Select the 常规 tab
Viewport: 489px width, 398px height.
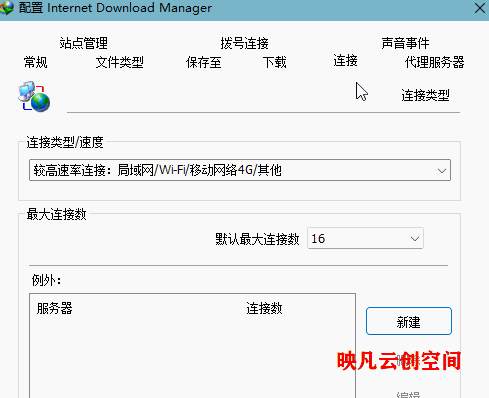coord(35,62)
